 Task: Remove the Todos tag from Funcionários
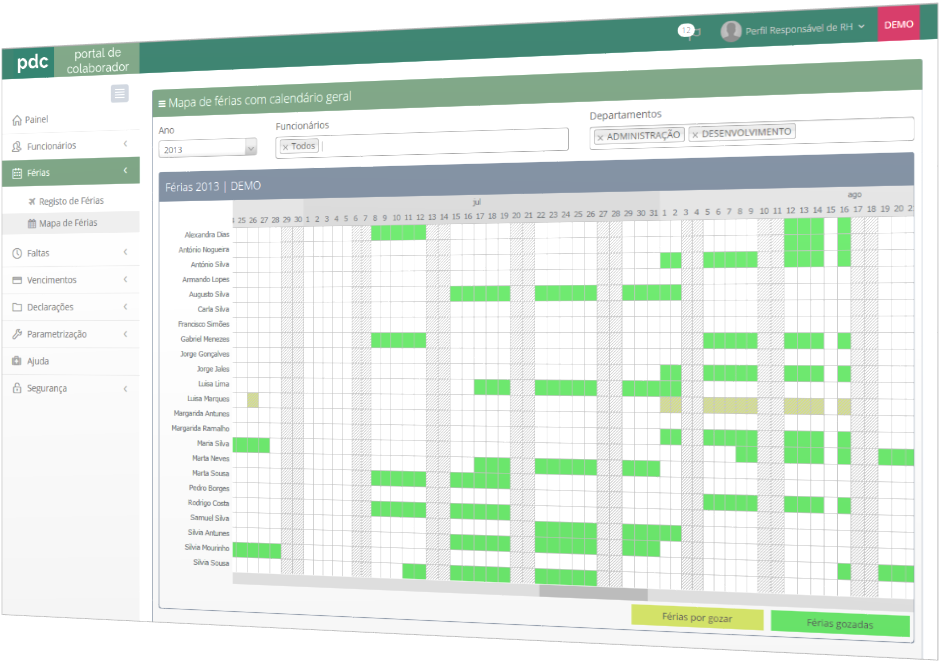[x=285, y=147]
